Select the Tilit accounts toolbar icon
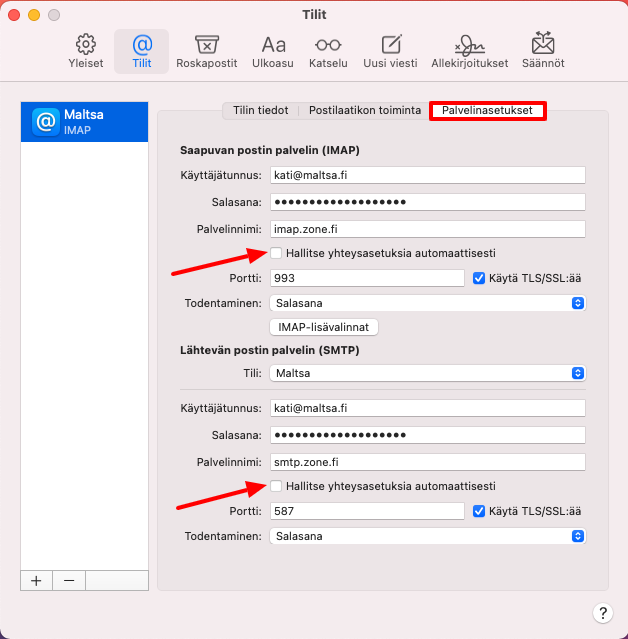 point(142,51)
